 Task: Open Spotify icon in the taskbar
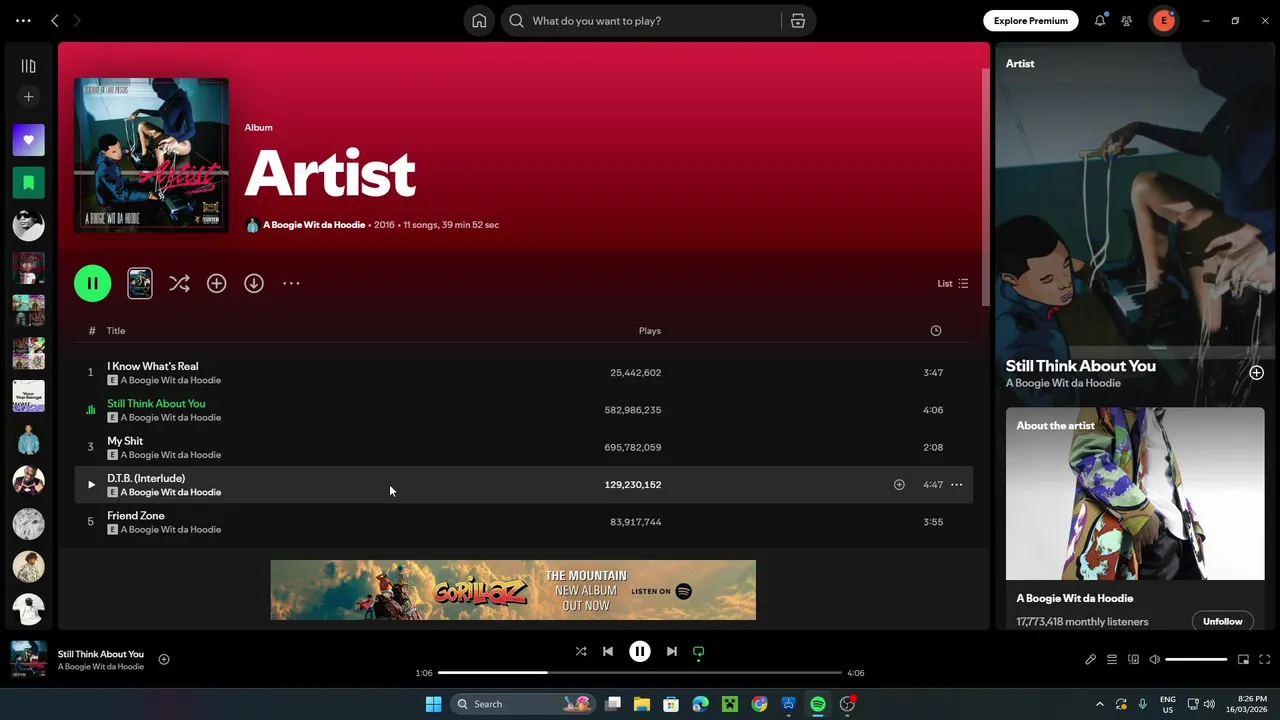coord(817,704)
